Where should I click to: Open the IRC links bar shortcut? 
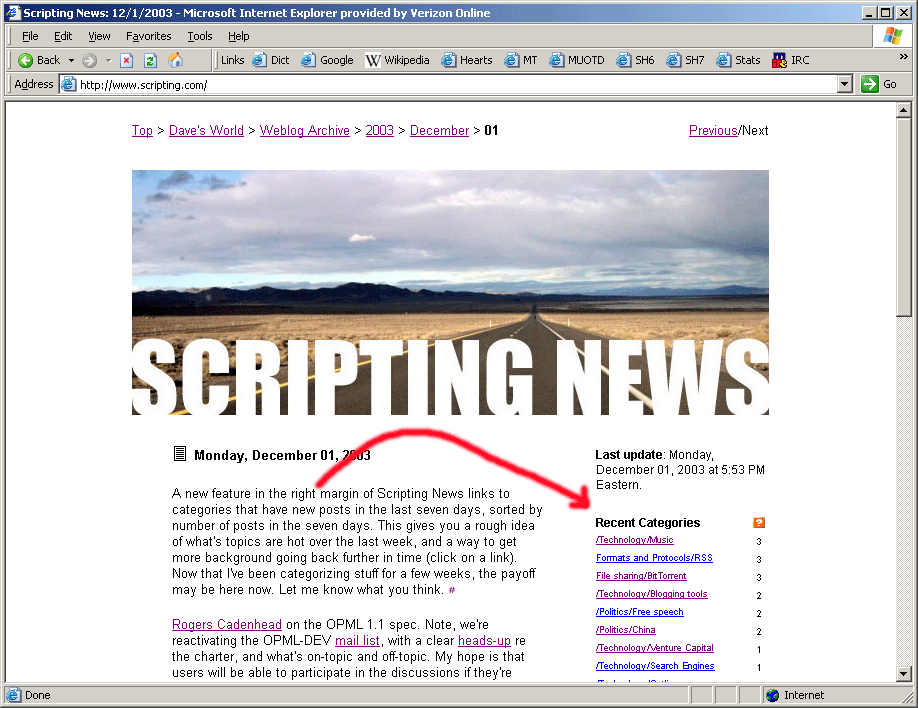790,60
